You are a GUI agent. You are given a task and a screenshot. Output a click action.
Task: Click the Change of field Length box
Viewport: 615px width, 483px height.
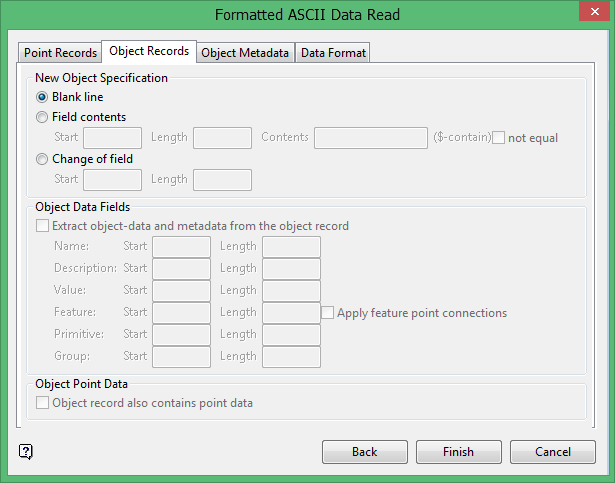point(222,179)
